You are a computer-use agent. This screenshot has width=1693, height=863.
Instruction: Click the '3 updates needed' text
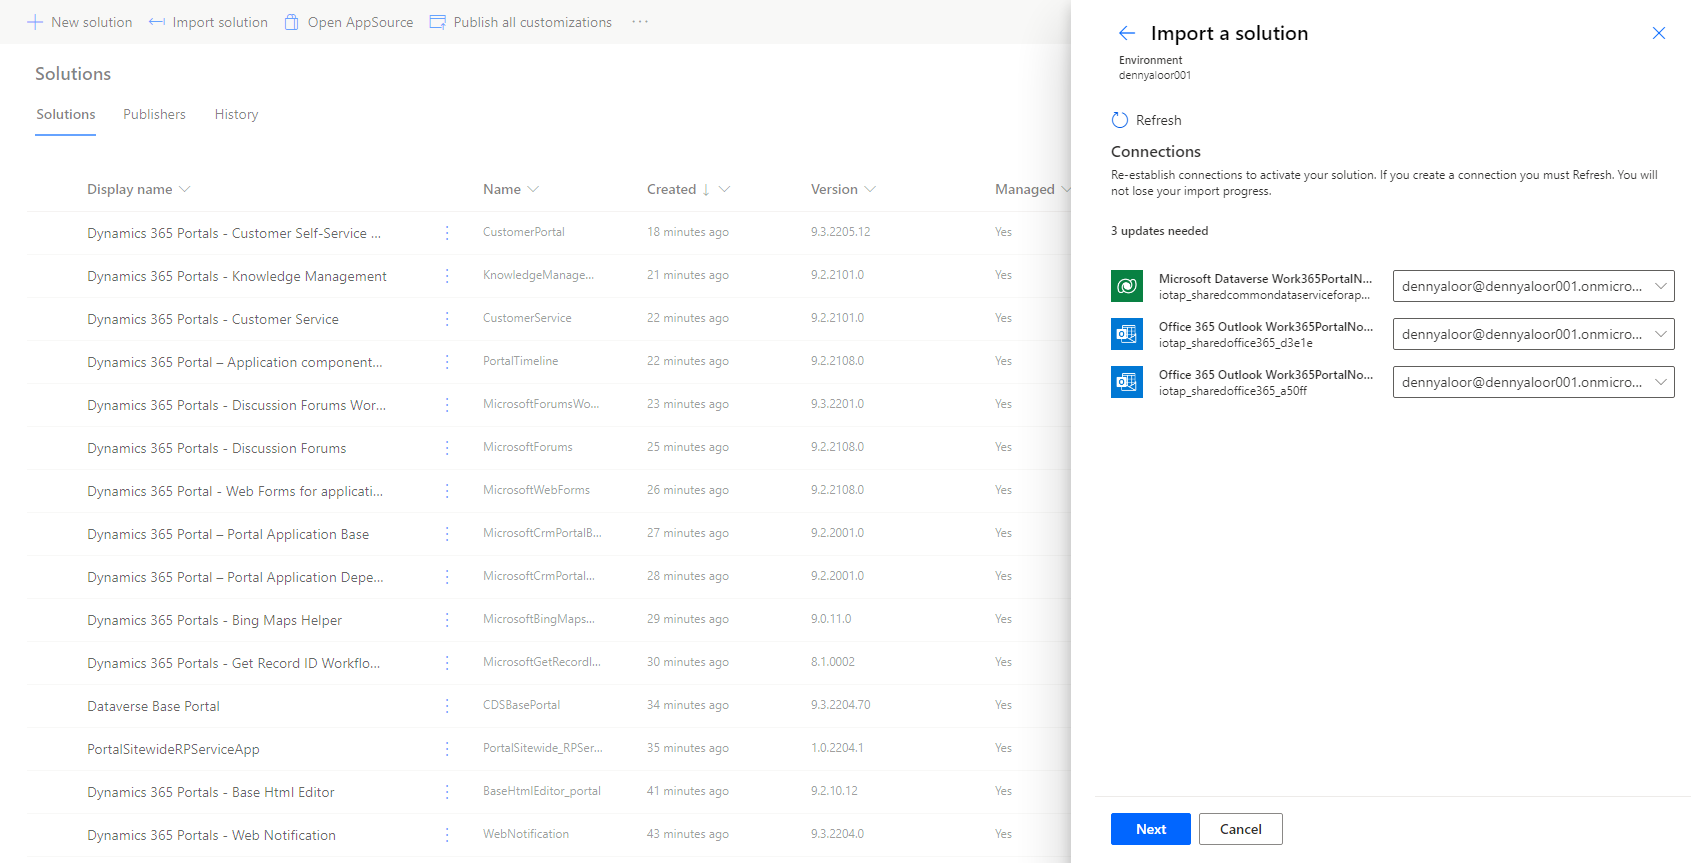1159,231
